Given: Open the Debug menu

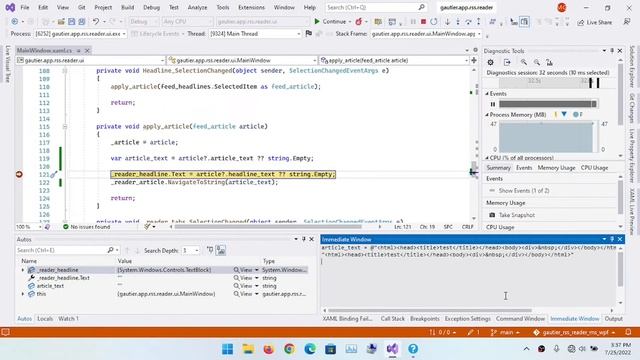Looking at the screenshot, I should (x=151, y=7).
